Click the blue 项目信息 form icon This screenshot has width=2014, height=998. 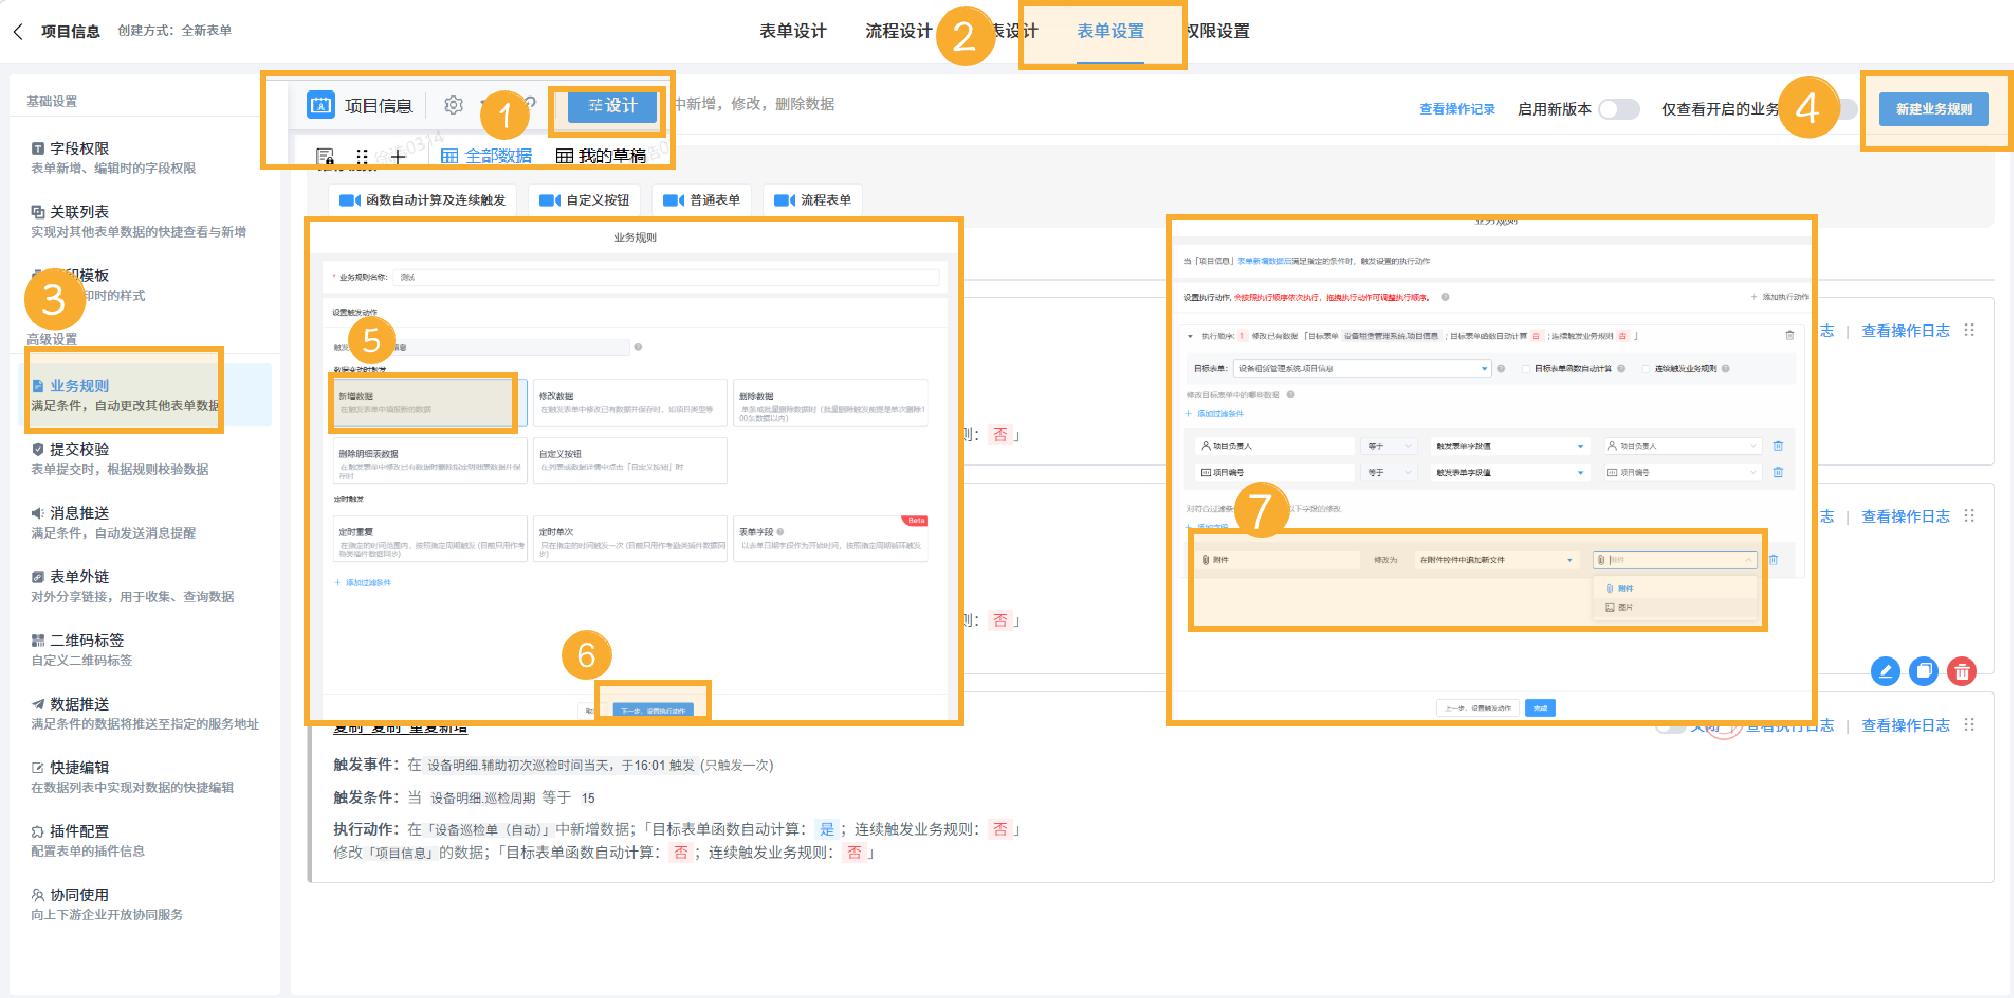(322, 104)
